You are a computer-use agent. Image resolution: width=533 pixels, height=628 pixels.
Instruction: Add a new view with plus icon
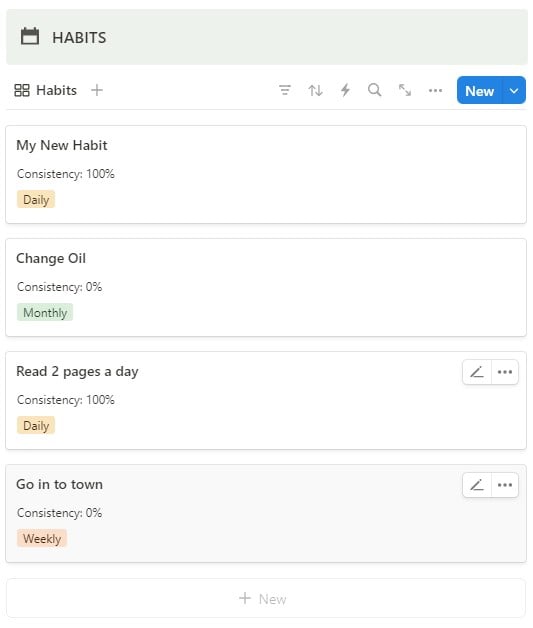pyautogui.click(x=97, y=90)
